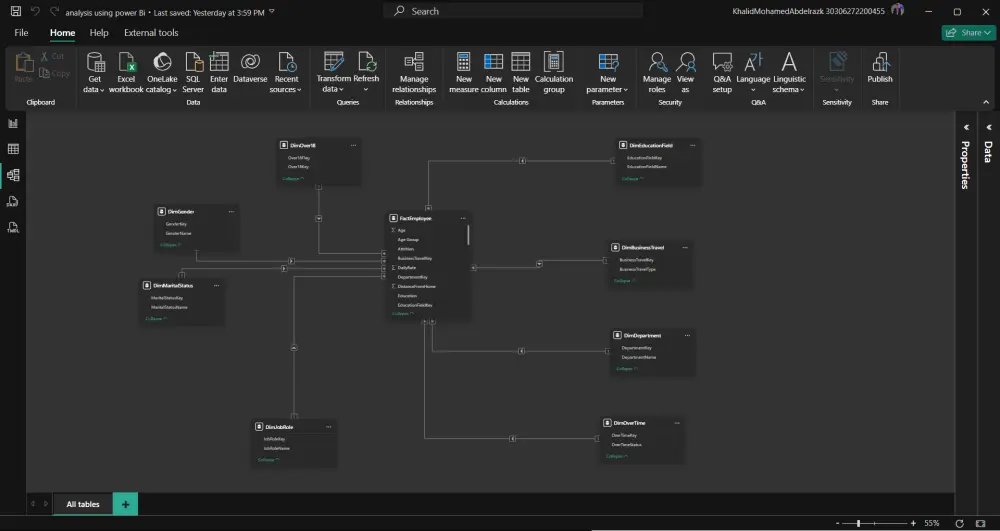Expand the file title dropdown arrow
Image resolution: width=1000 pixels, height=531 pixels.
click(x=272, y=11)
